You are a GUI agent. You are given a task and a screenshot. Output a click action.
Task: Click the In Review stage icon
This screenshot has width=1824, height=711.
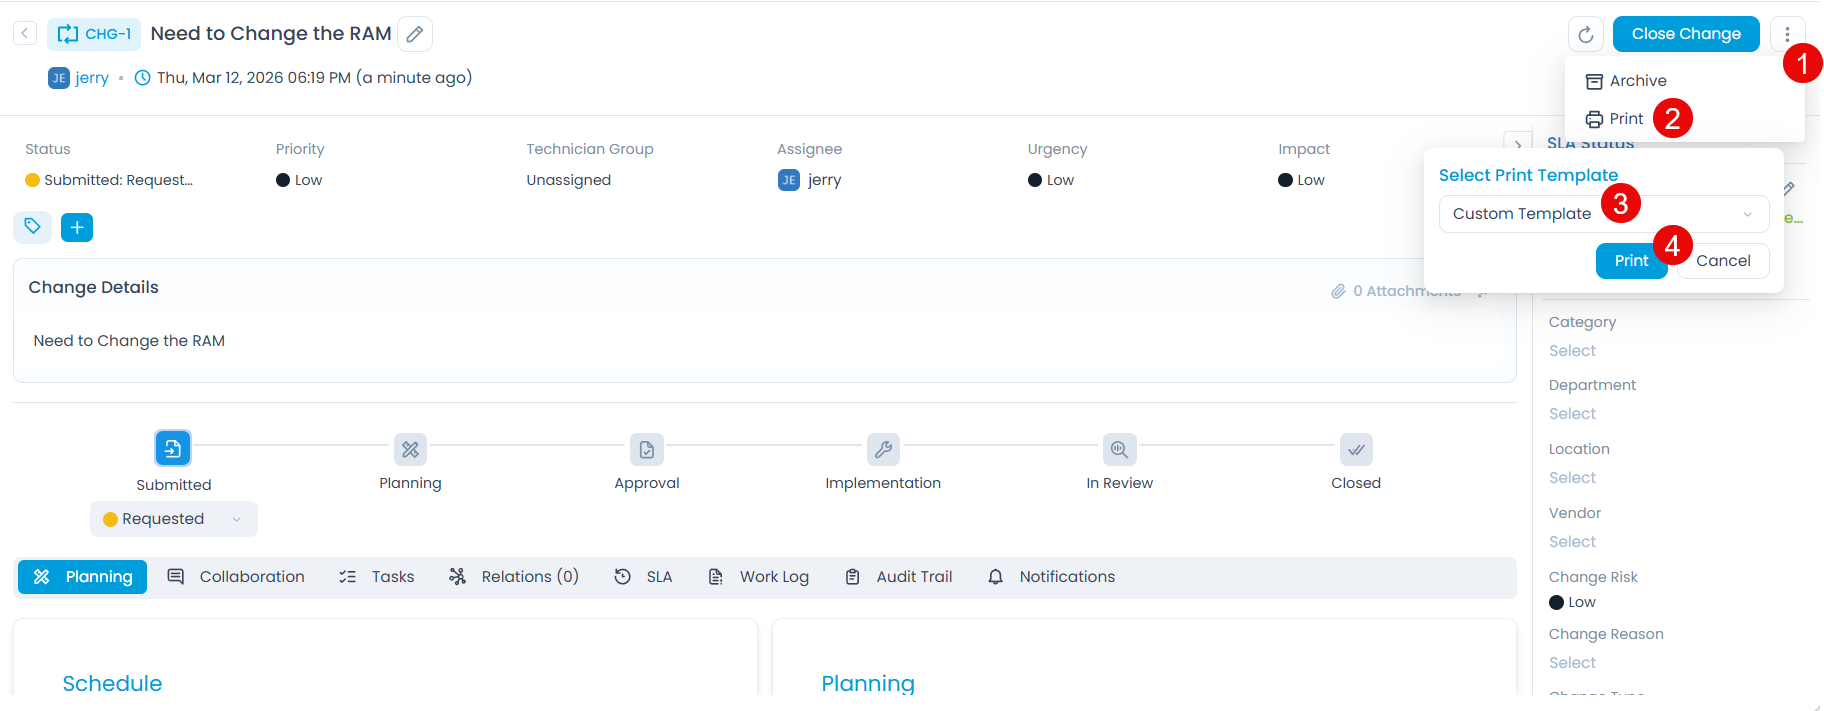[1119, 450]
